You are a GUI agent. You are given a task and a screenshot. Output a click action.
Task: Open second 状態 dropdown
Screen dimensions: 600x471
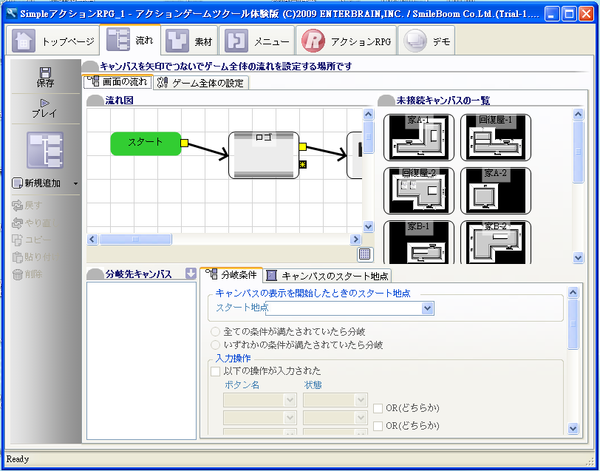[x=335, y=417]
